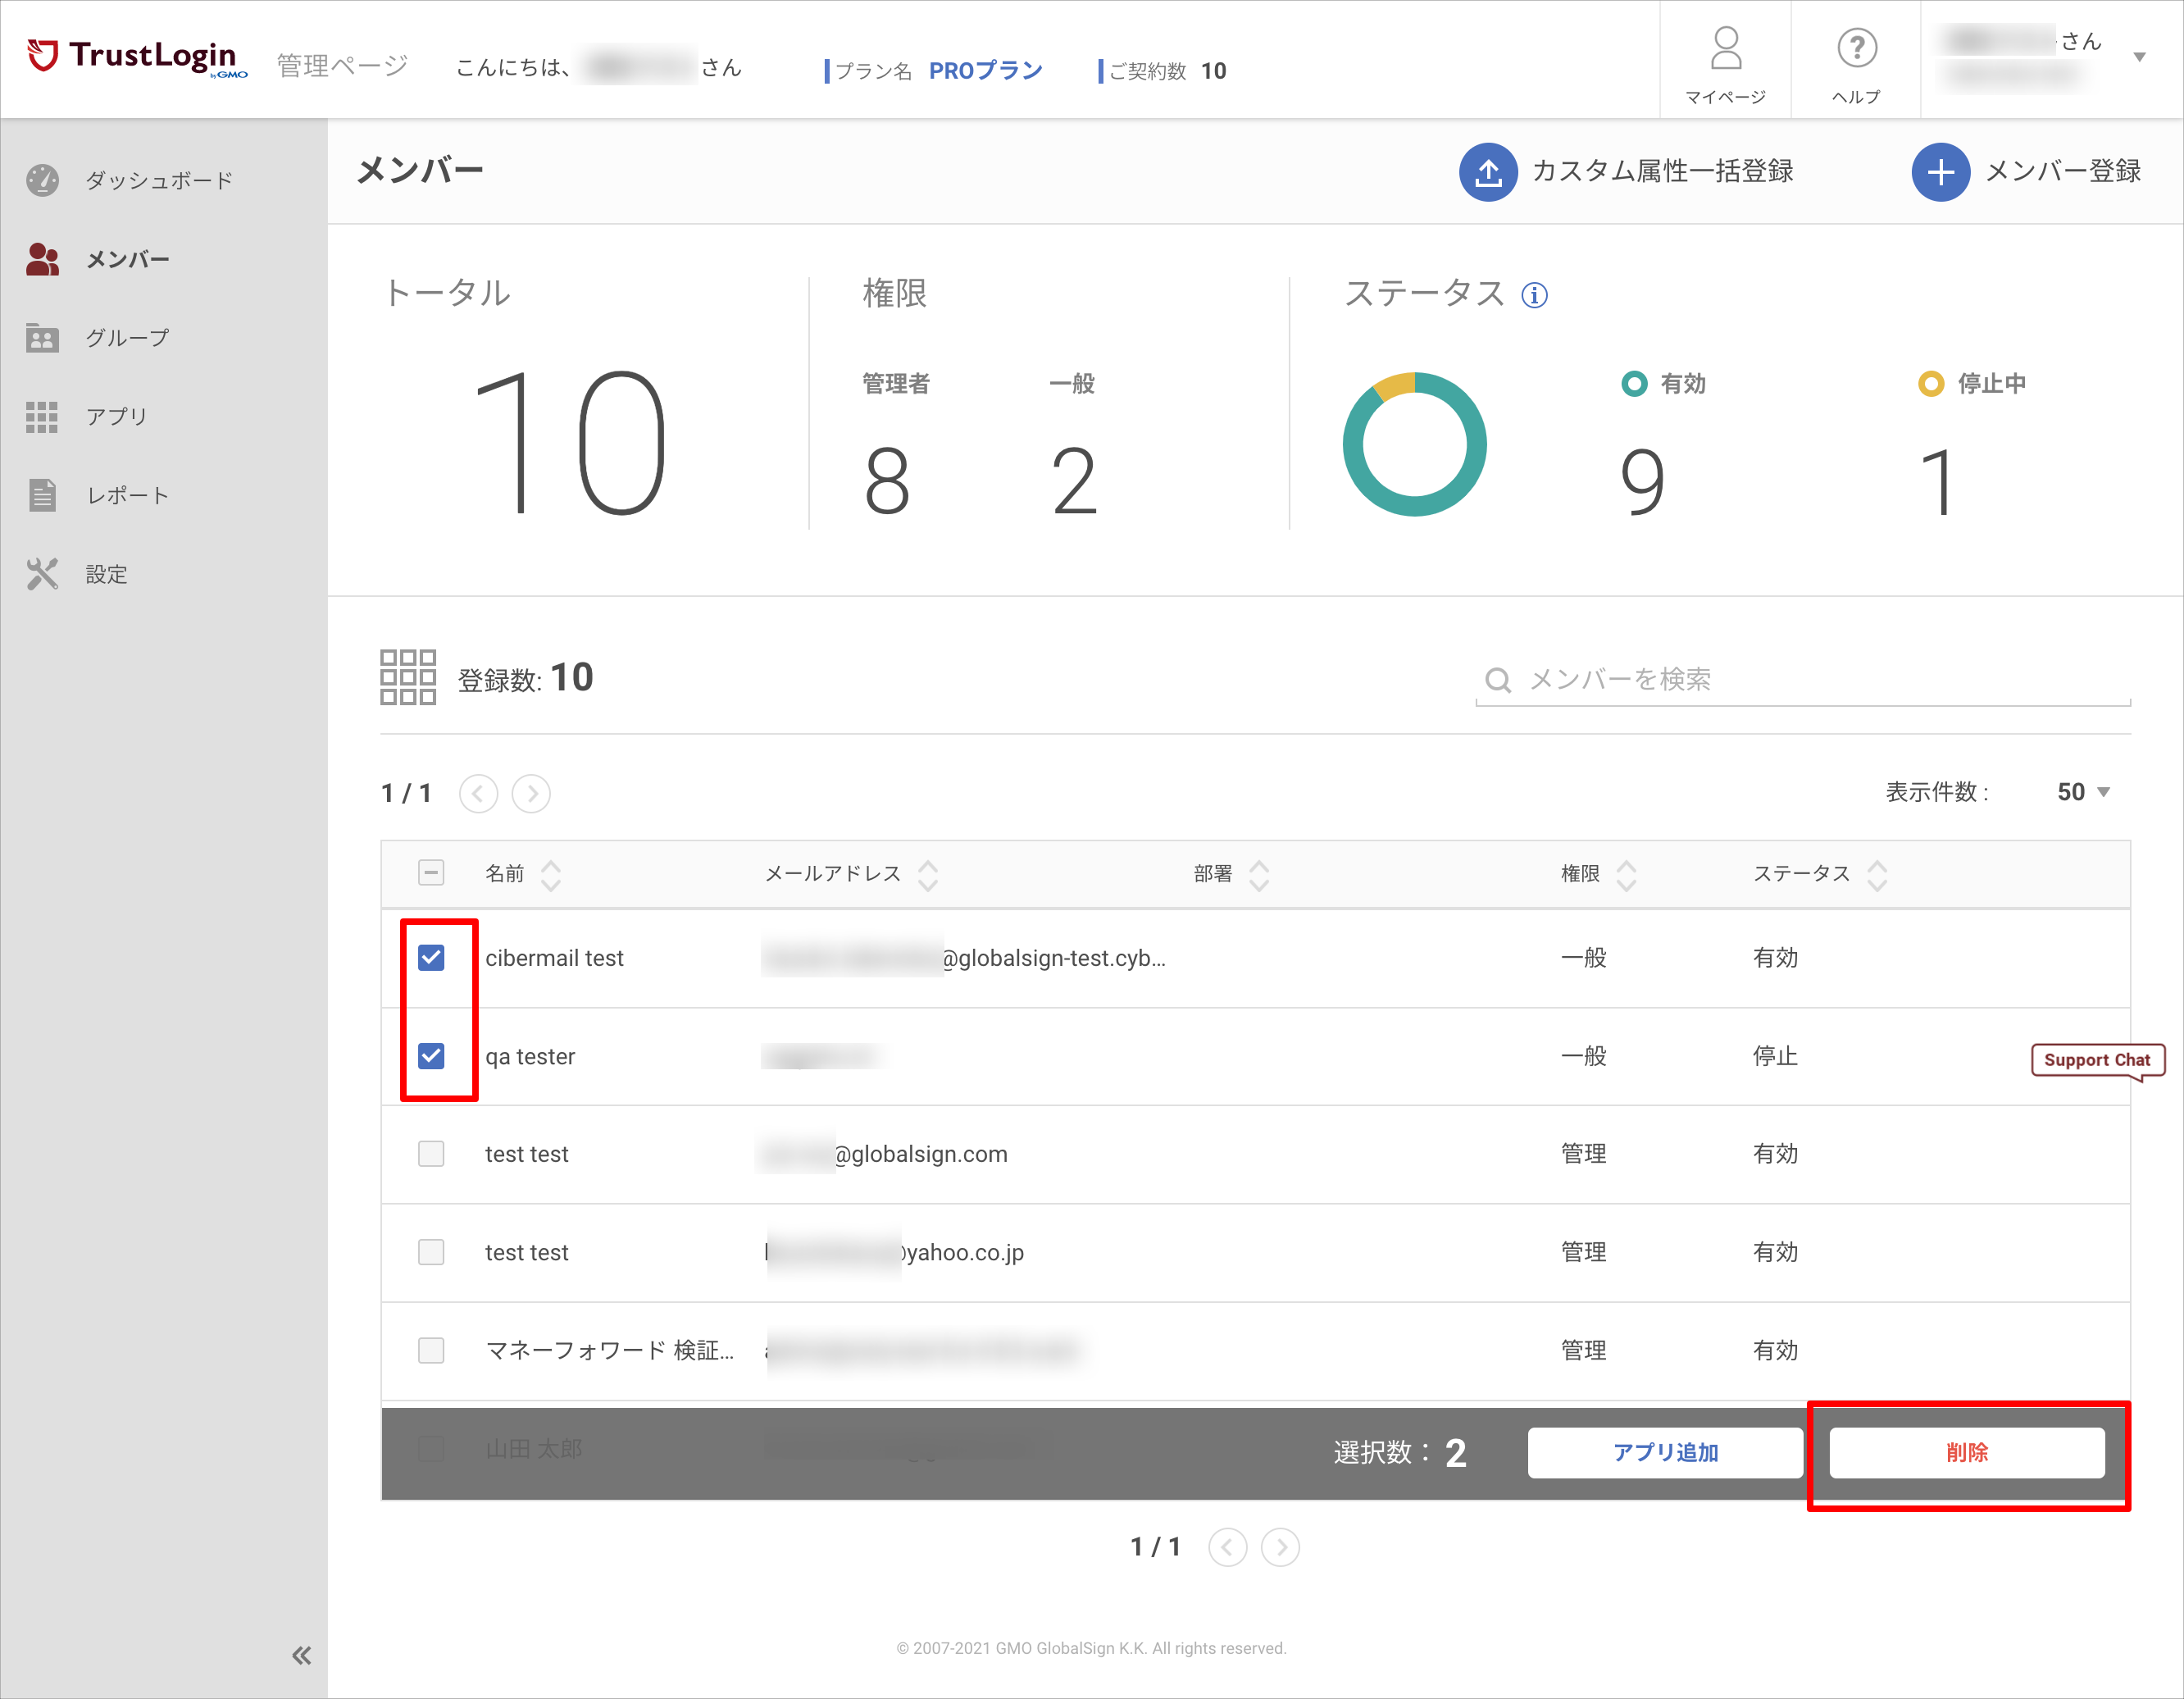Click the TrustLogin logo

click(x=137, y=58)
